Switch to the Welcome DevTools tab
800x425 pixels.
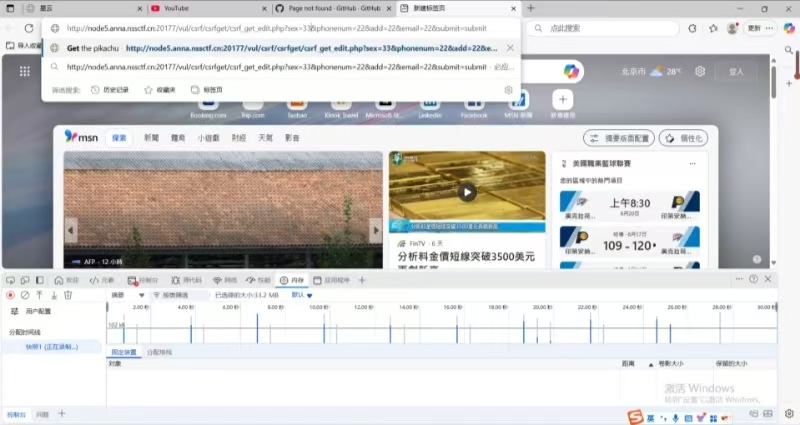pos(66,280)
